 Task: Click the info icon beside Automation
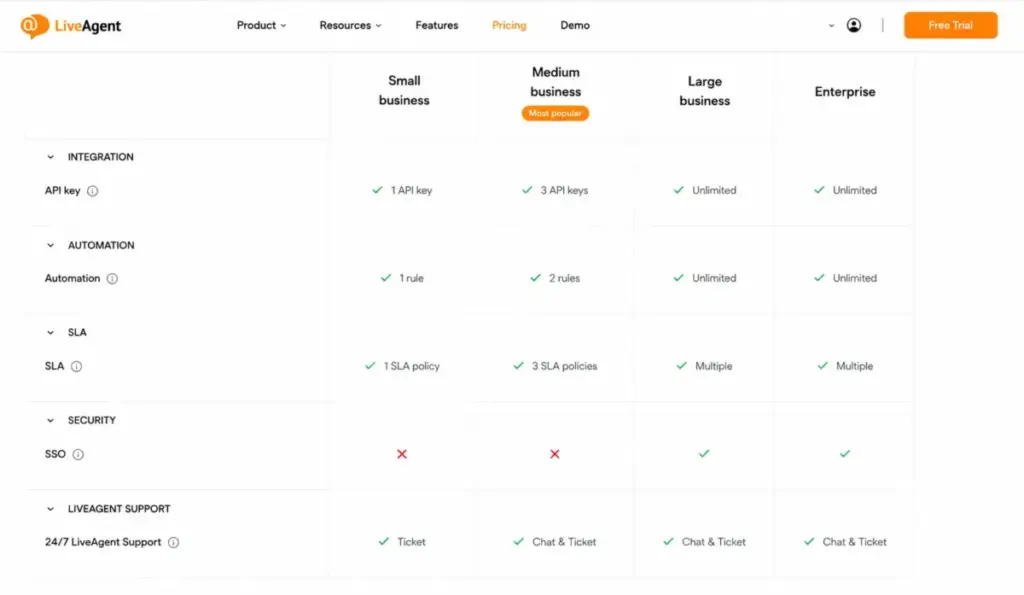(x=112, y=279)
